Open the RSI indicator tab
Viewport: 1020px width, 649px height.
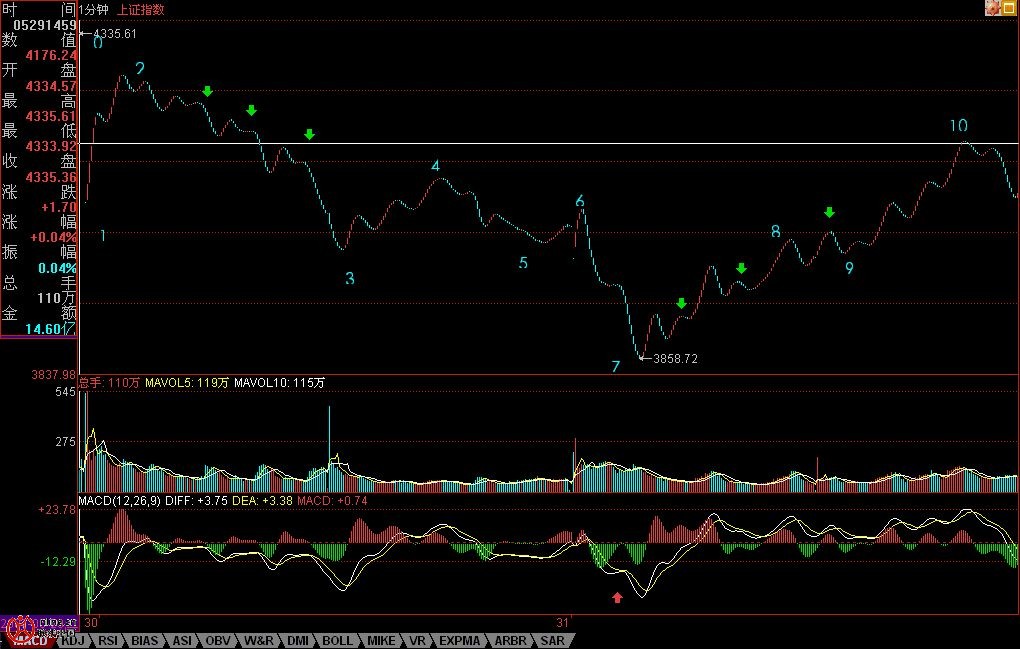[x=108, y=640]
